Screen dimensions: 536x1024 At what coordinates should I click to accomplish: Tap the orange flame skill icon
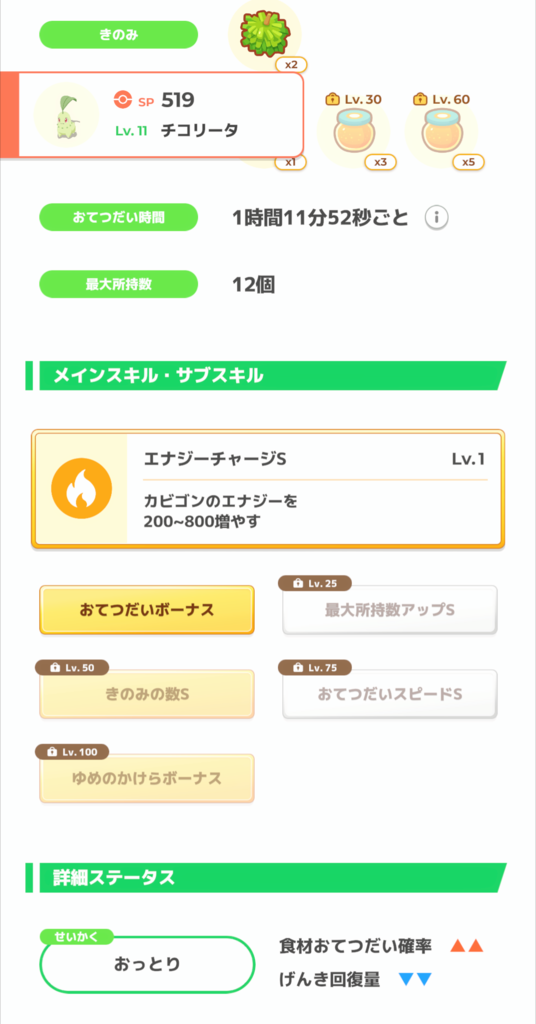[x=82, y=488]
